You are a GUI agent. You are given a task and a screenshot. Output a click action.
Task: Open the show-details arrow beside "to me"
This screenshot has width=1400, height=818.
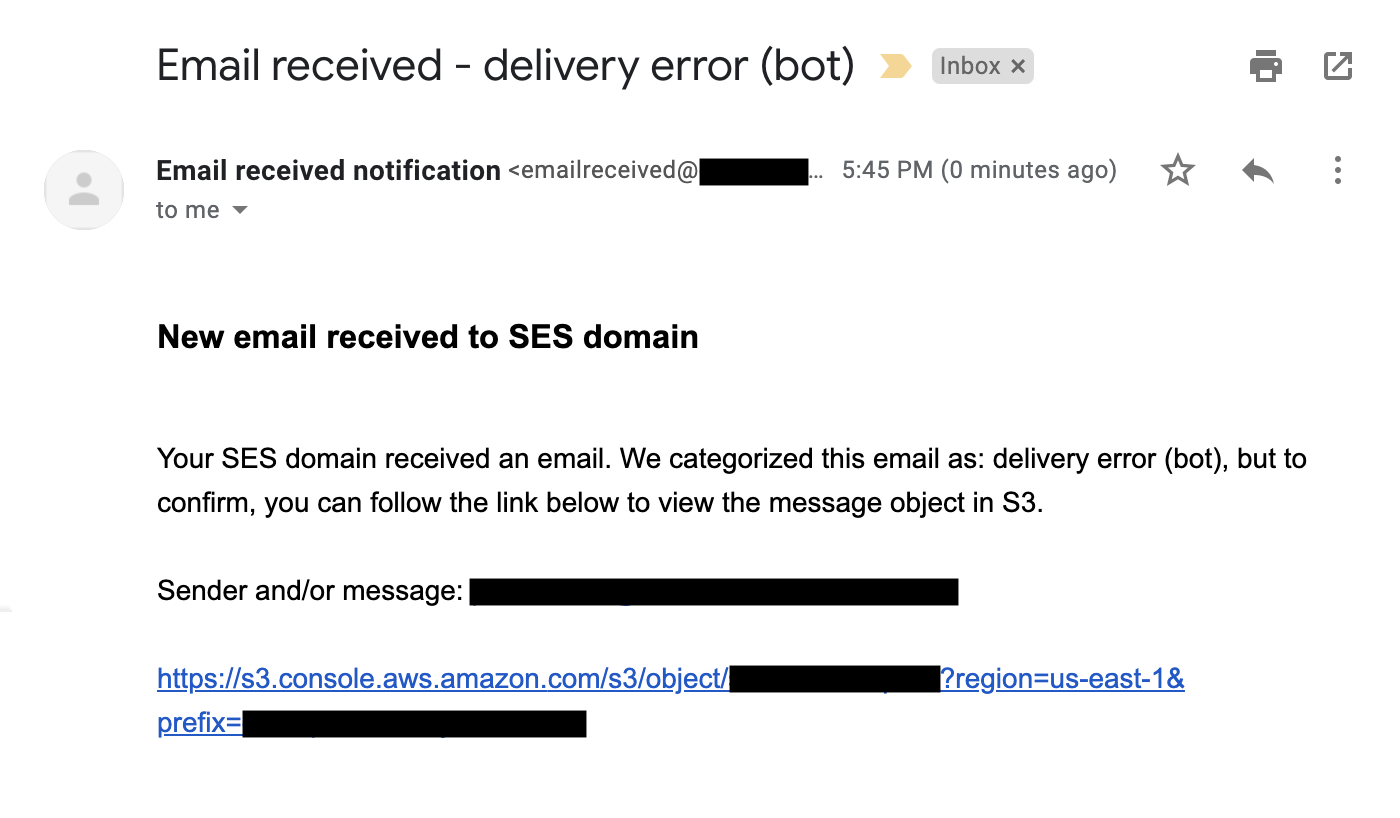239,210
